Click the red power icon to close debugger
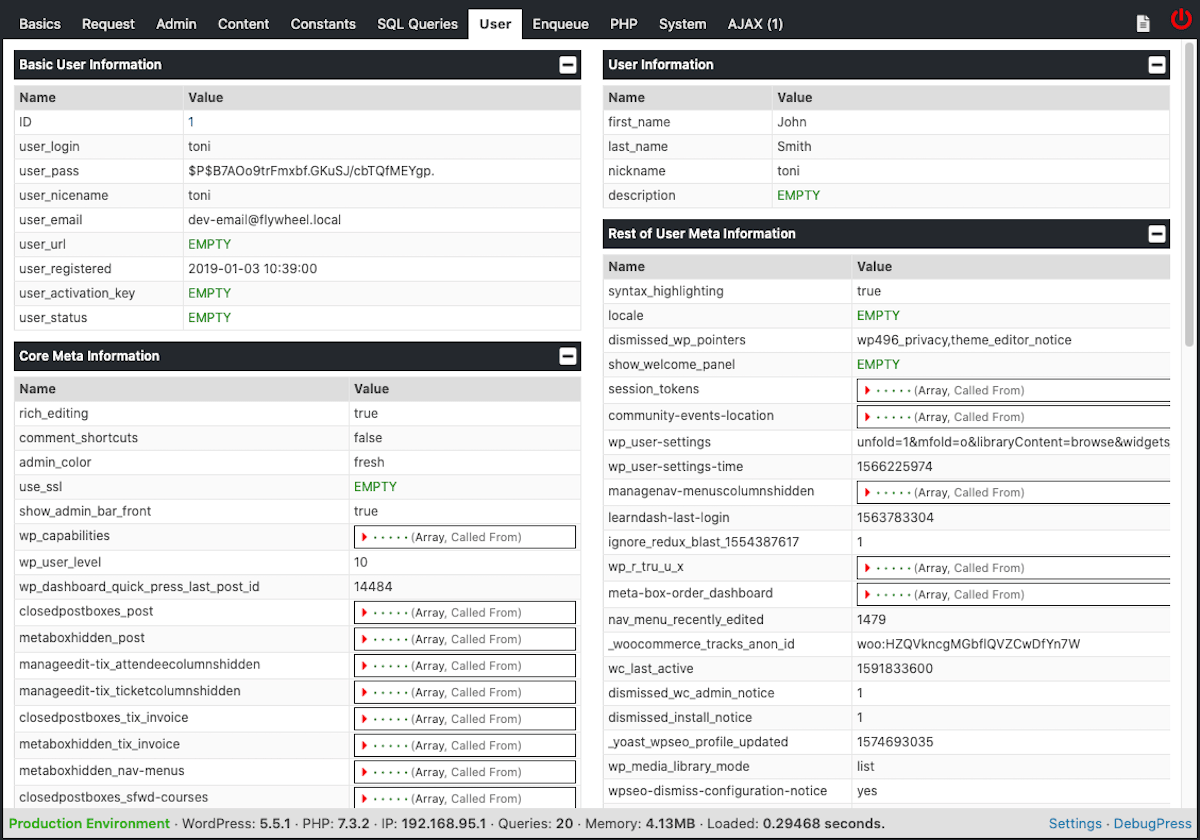 point(1181,21)
